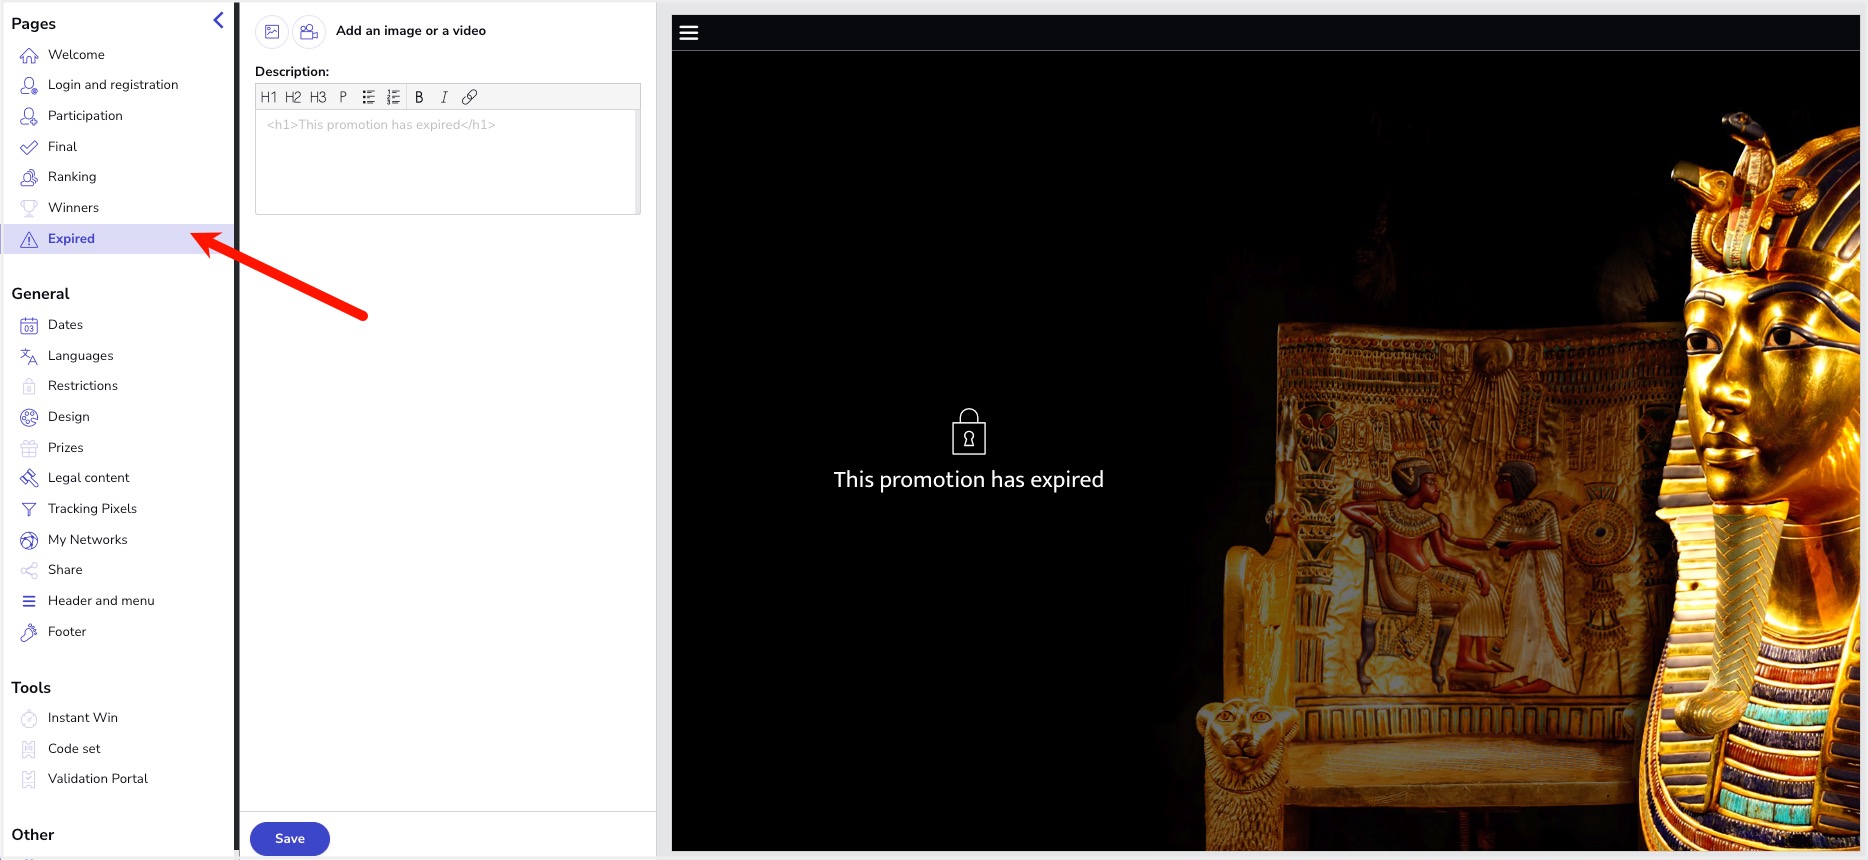Viewport: 1868px width, 860px height.
Task: Click the Login and registration user icon
Action: point(29,85)
